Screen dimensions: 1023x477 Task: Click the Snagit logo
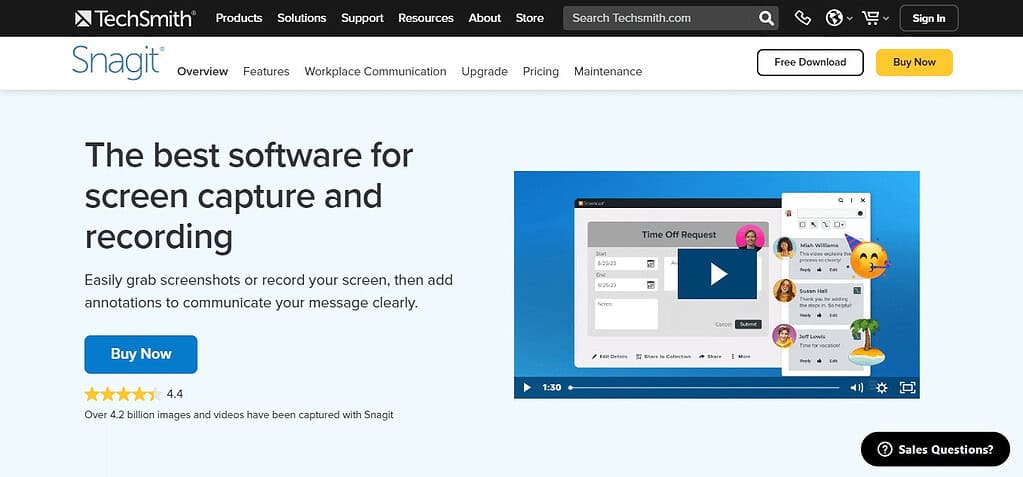coord(118,63)
